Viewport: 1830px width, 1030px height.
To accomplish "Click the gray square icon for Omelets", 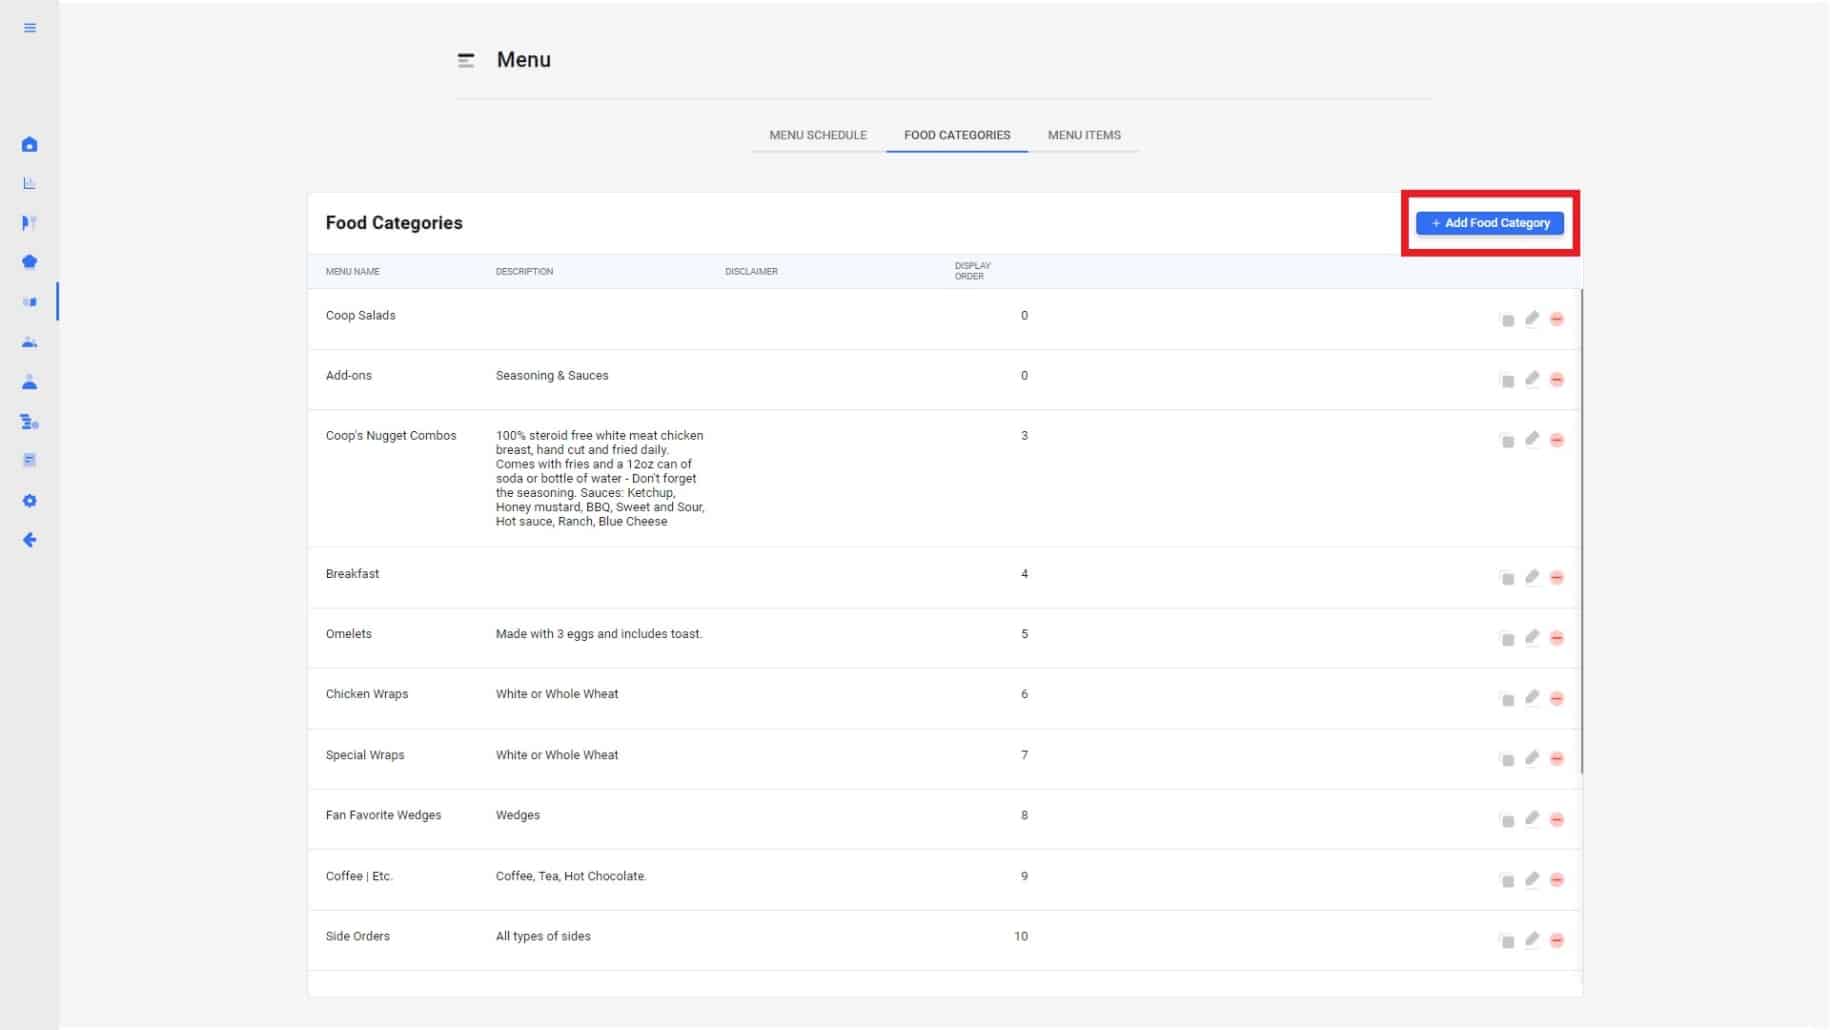I will (x=1507, y=639).
